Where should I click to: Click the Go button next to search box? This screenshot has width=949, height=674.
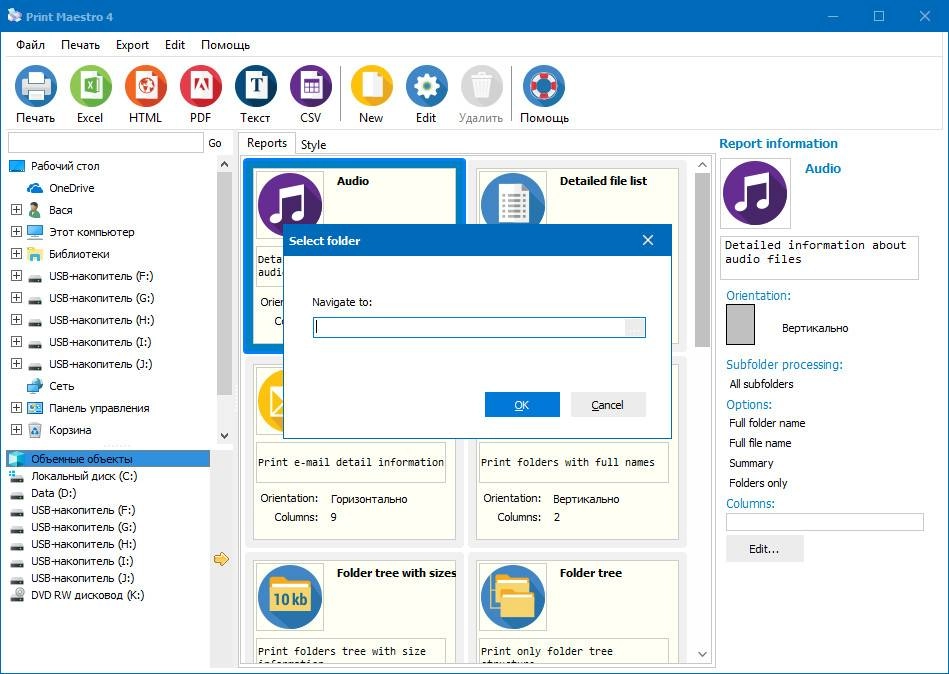[215, 143]
